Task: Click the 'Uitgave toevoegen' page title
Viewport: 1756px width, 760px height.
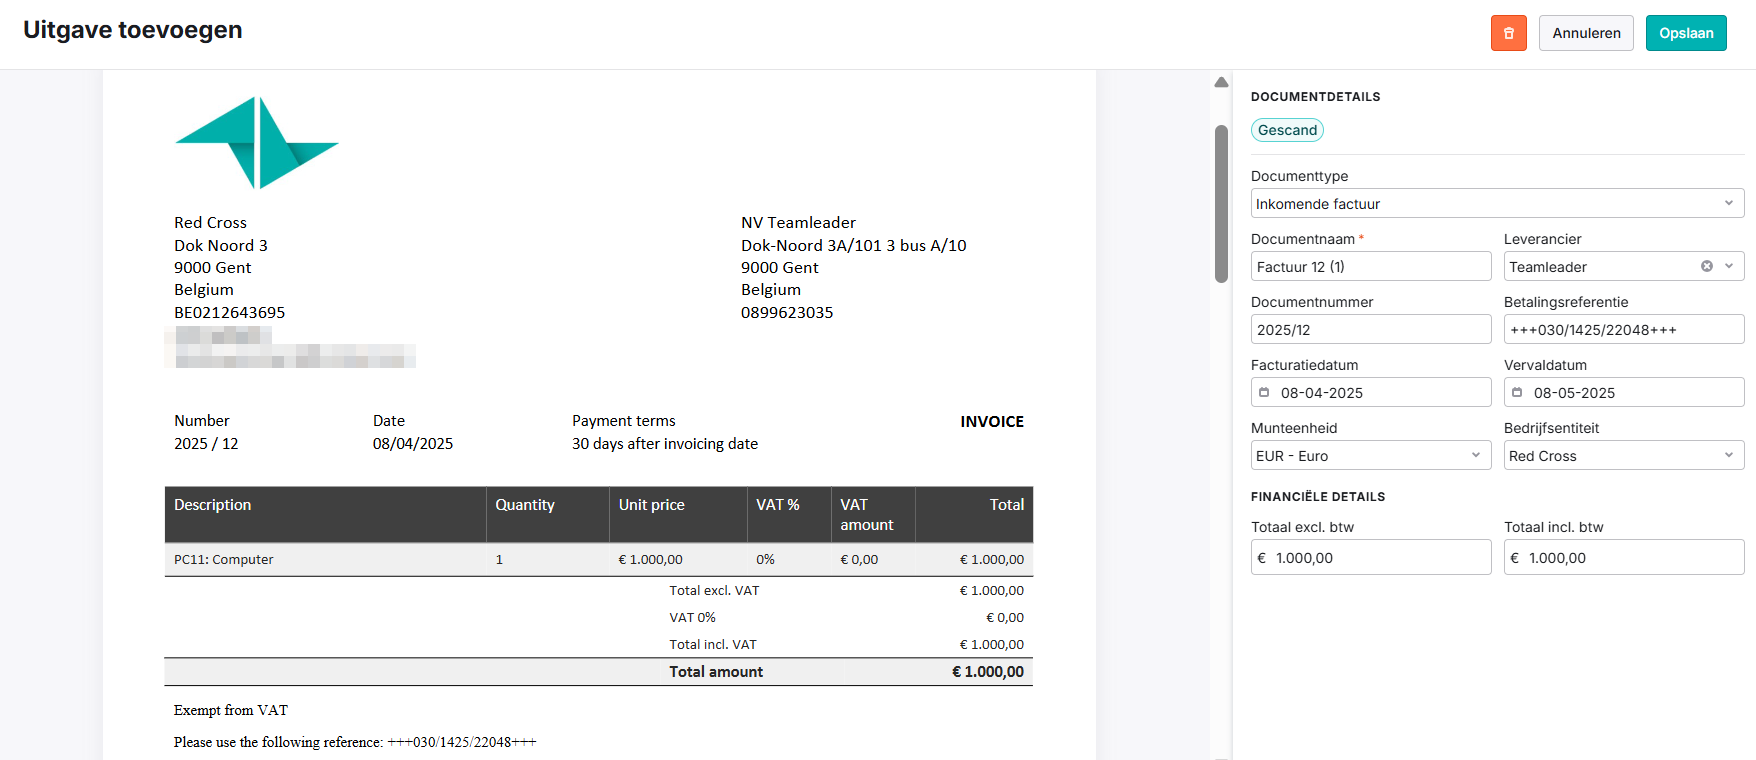Action: coord(133,30)
